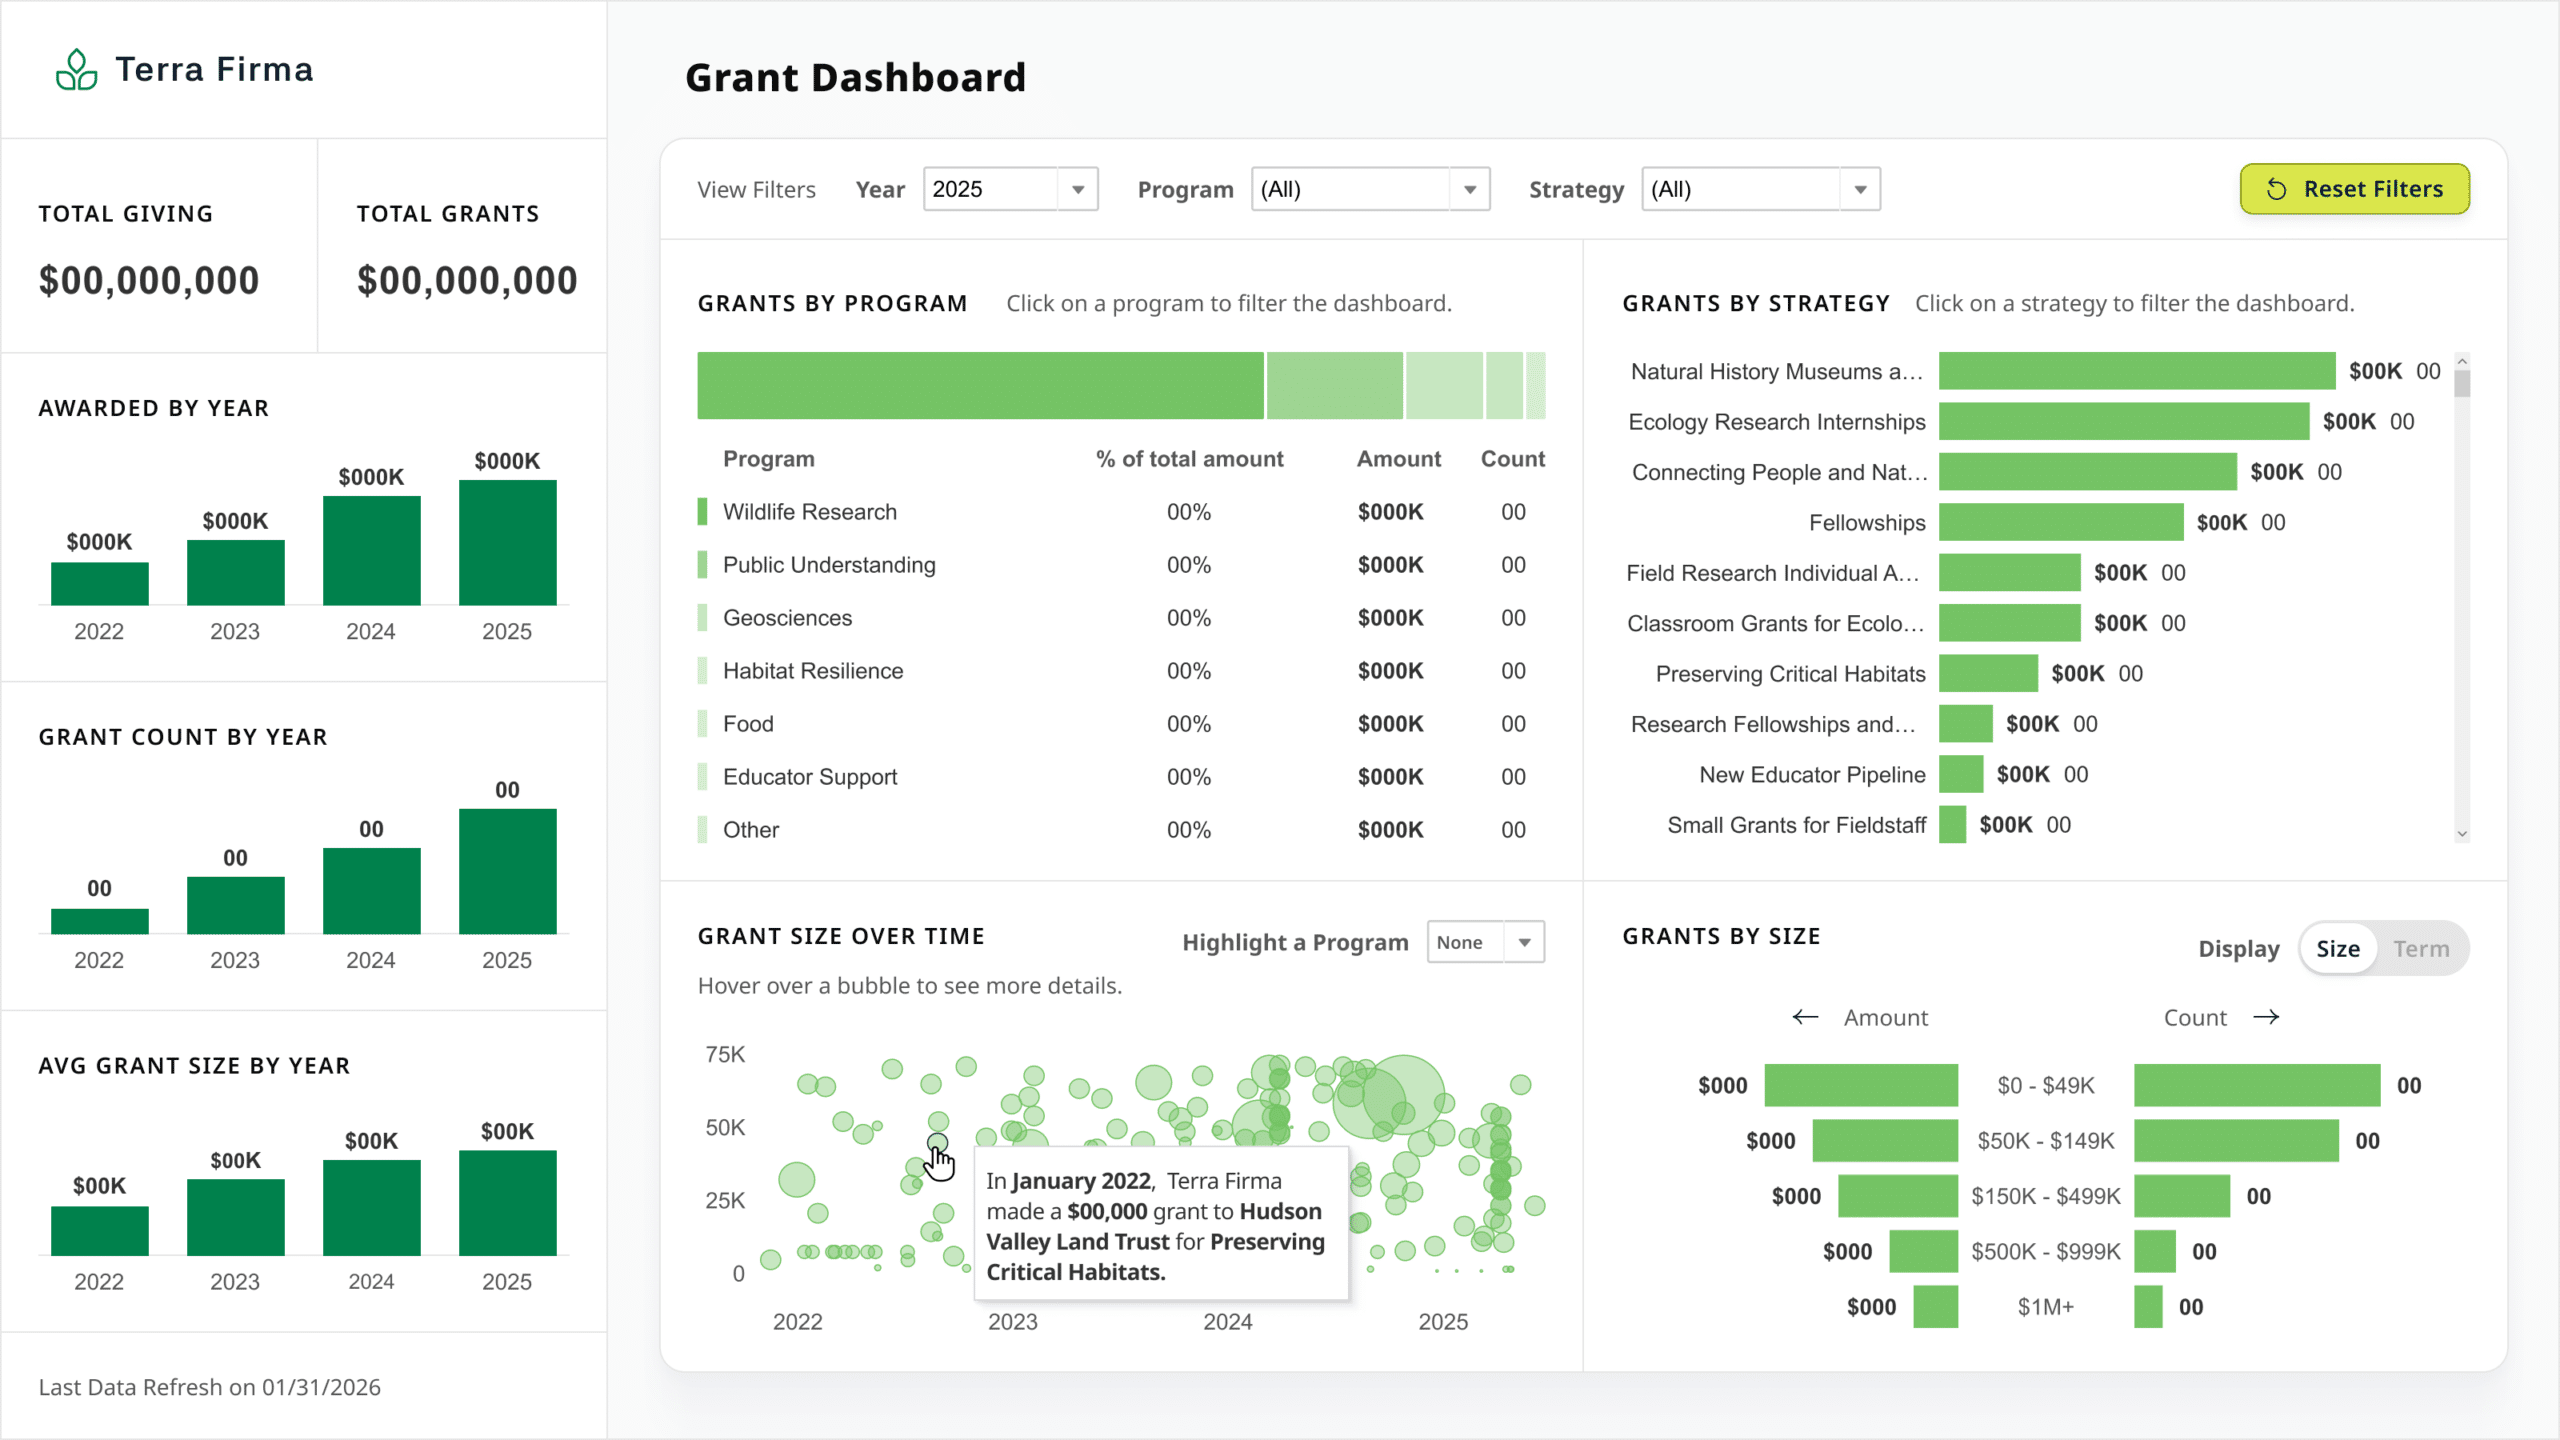Expand the Program filter dropdown

[x=1370, y=189]
